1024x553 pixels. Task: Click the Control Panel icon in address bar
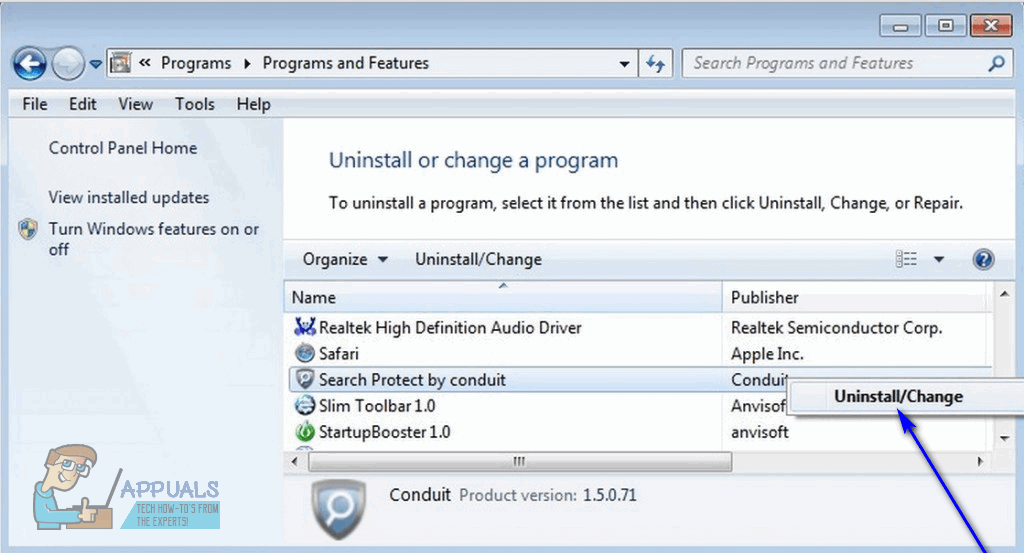coord(120,63)
